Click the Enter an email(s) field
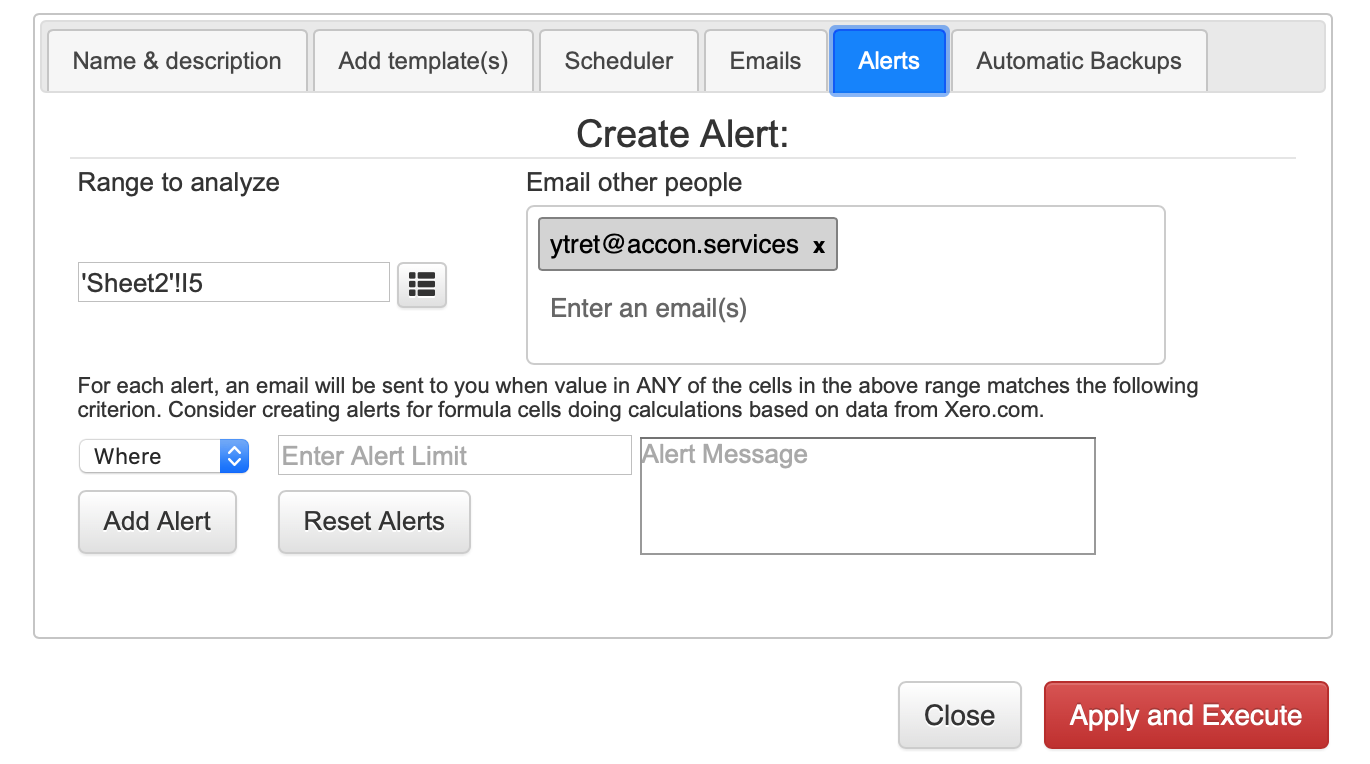Viewport: 1370px width, 764px height. coord(845,308)
